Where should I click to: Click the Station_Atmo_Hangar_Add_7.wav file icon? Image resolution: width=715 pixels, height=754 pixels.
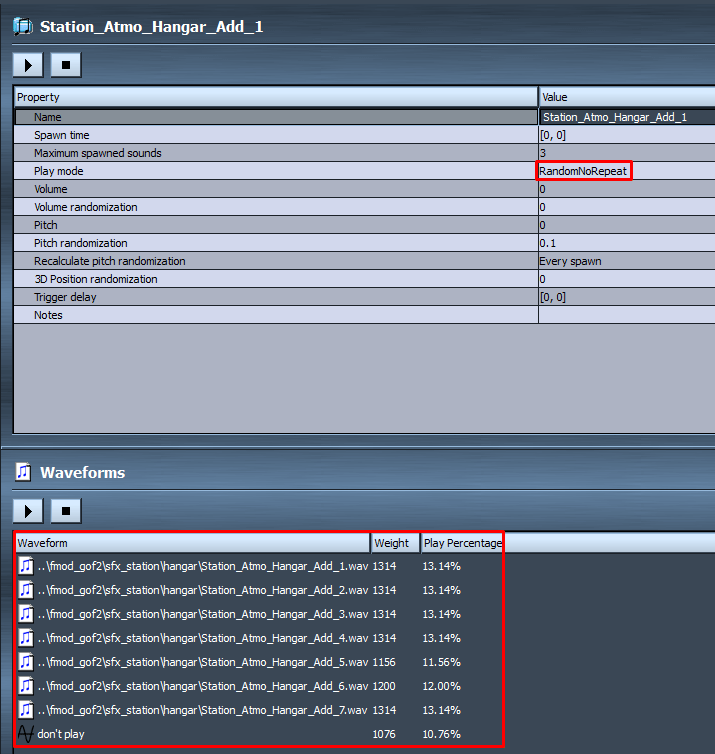click(x=26, y=710)
